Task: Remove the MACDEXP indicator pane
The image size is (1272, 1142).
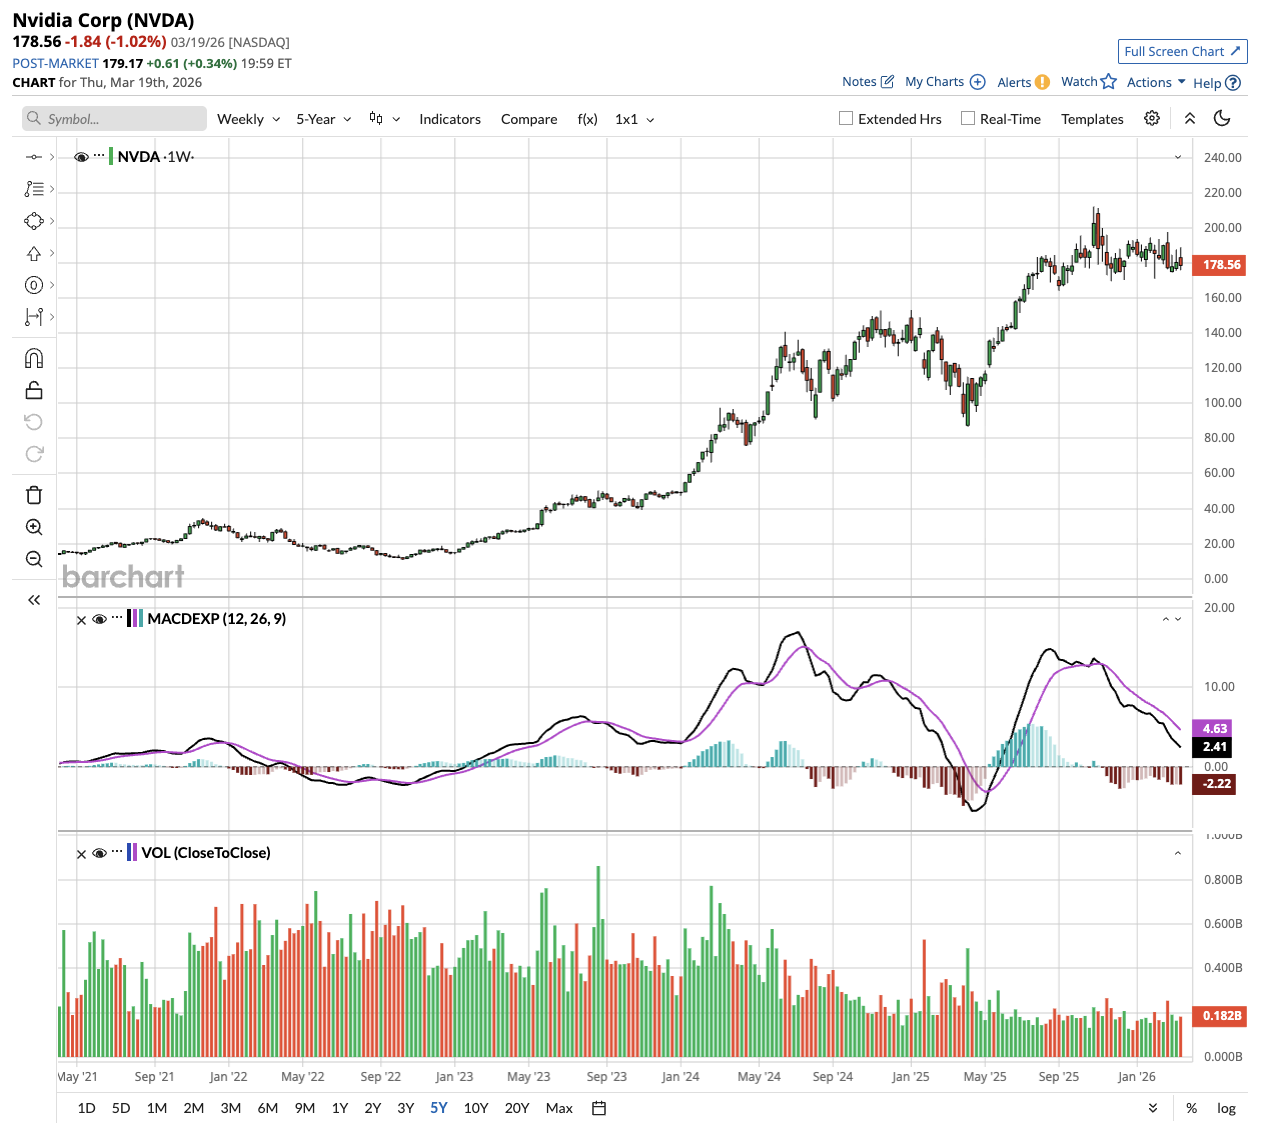Action: click(x=82, y=620)
